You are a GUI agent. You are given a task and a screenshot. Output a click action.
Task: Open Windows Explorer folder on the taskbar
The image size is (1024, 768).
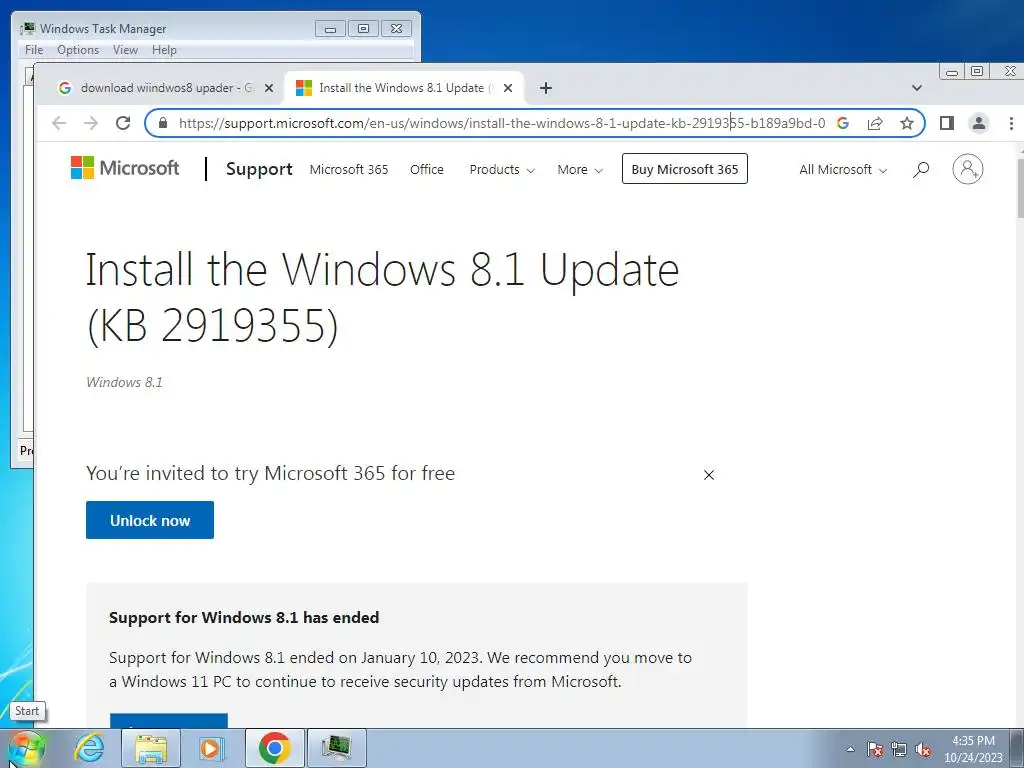(151, 748)
